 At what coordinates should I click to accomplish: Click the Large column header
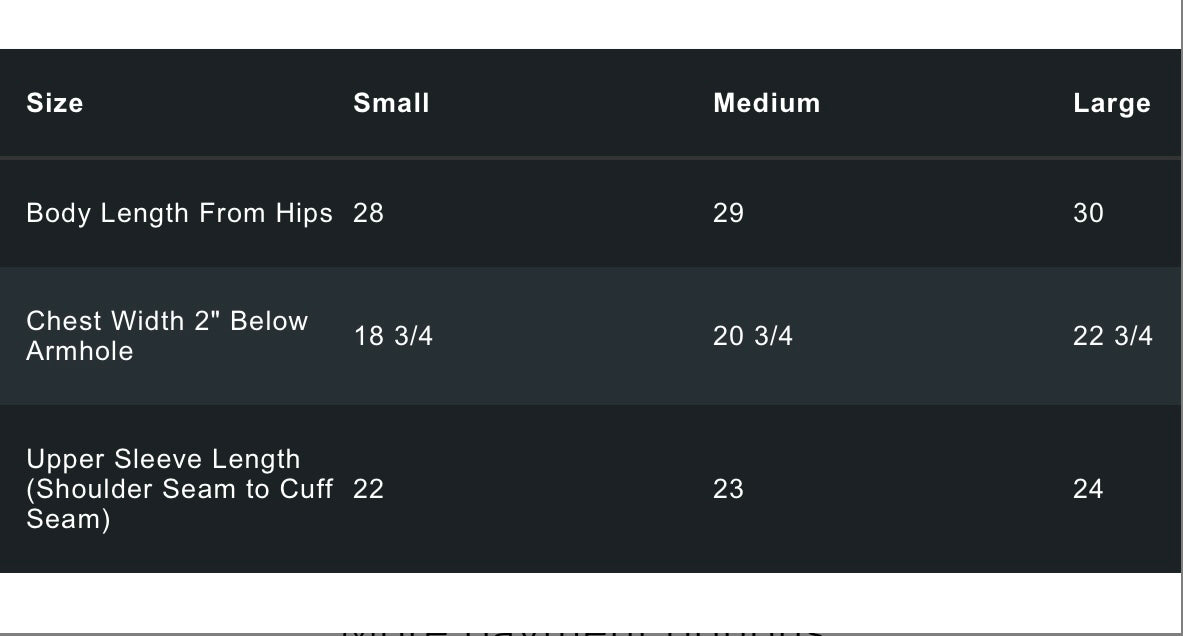point(1111,104)
